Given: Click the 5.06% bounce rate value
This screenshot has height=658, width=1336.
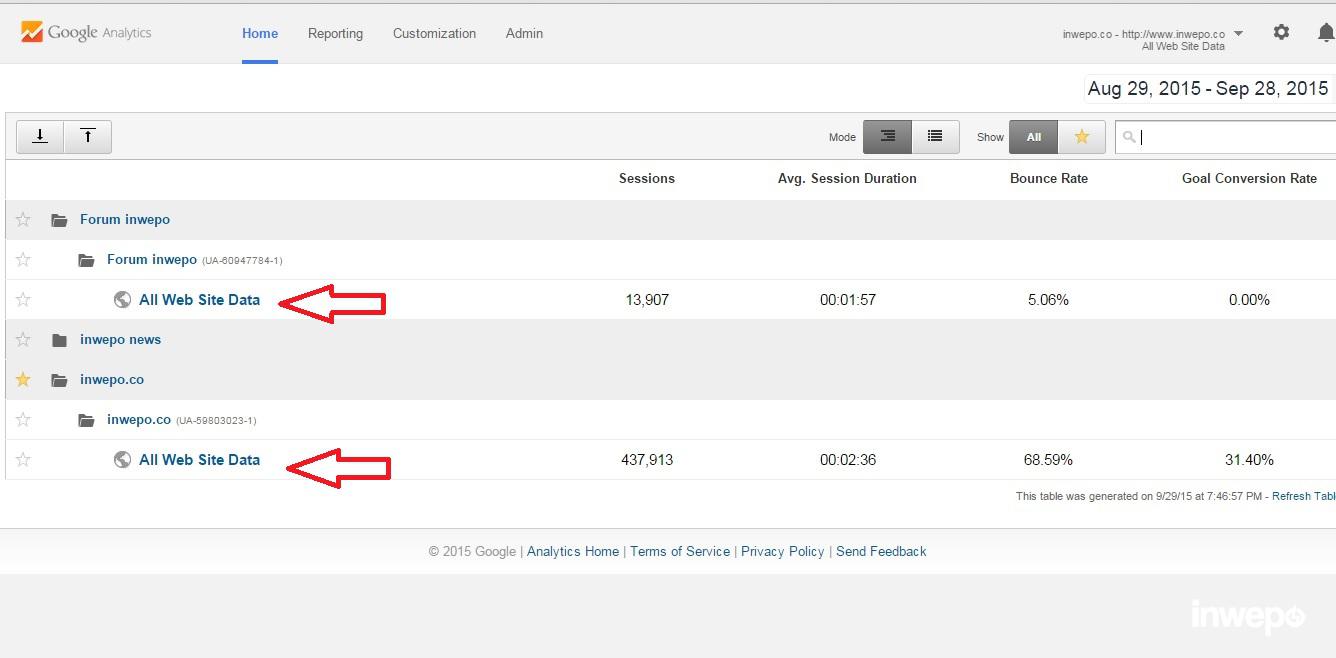Looking at the screenshot, I should point(1048,299).
